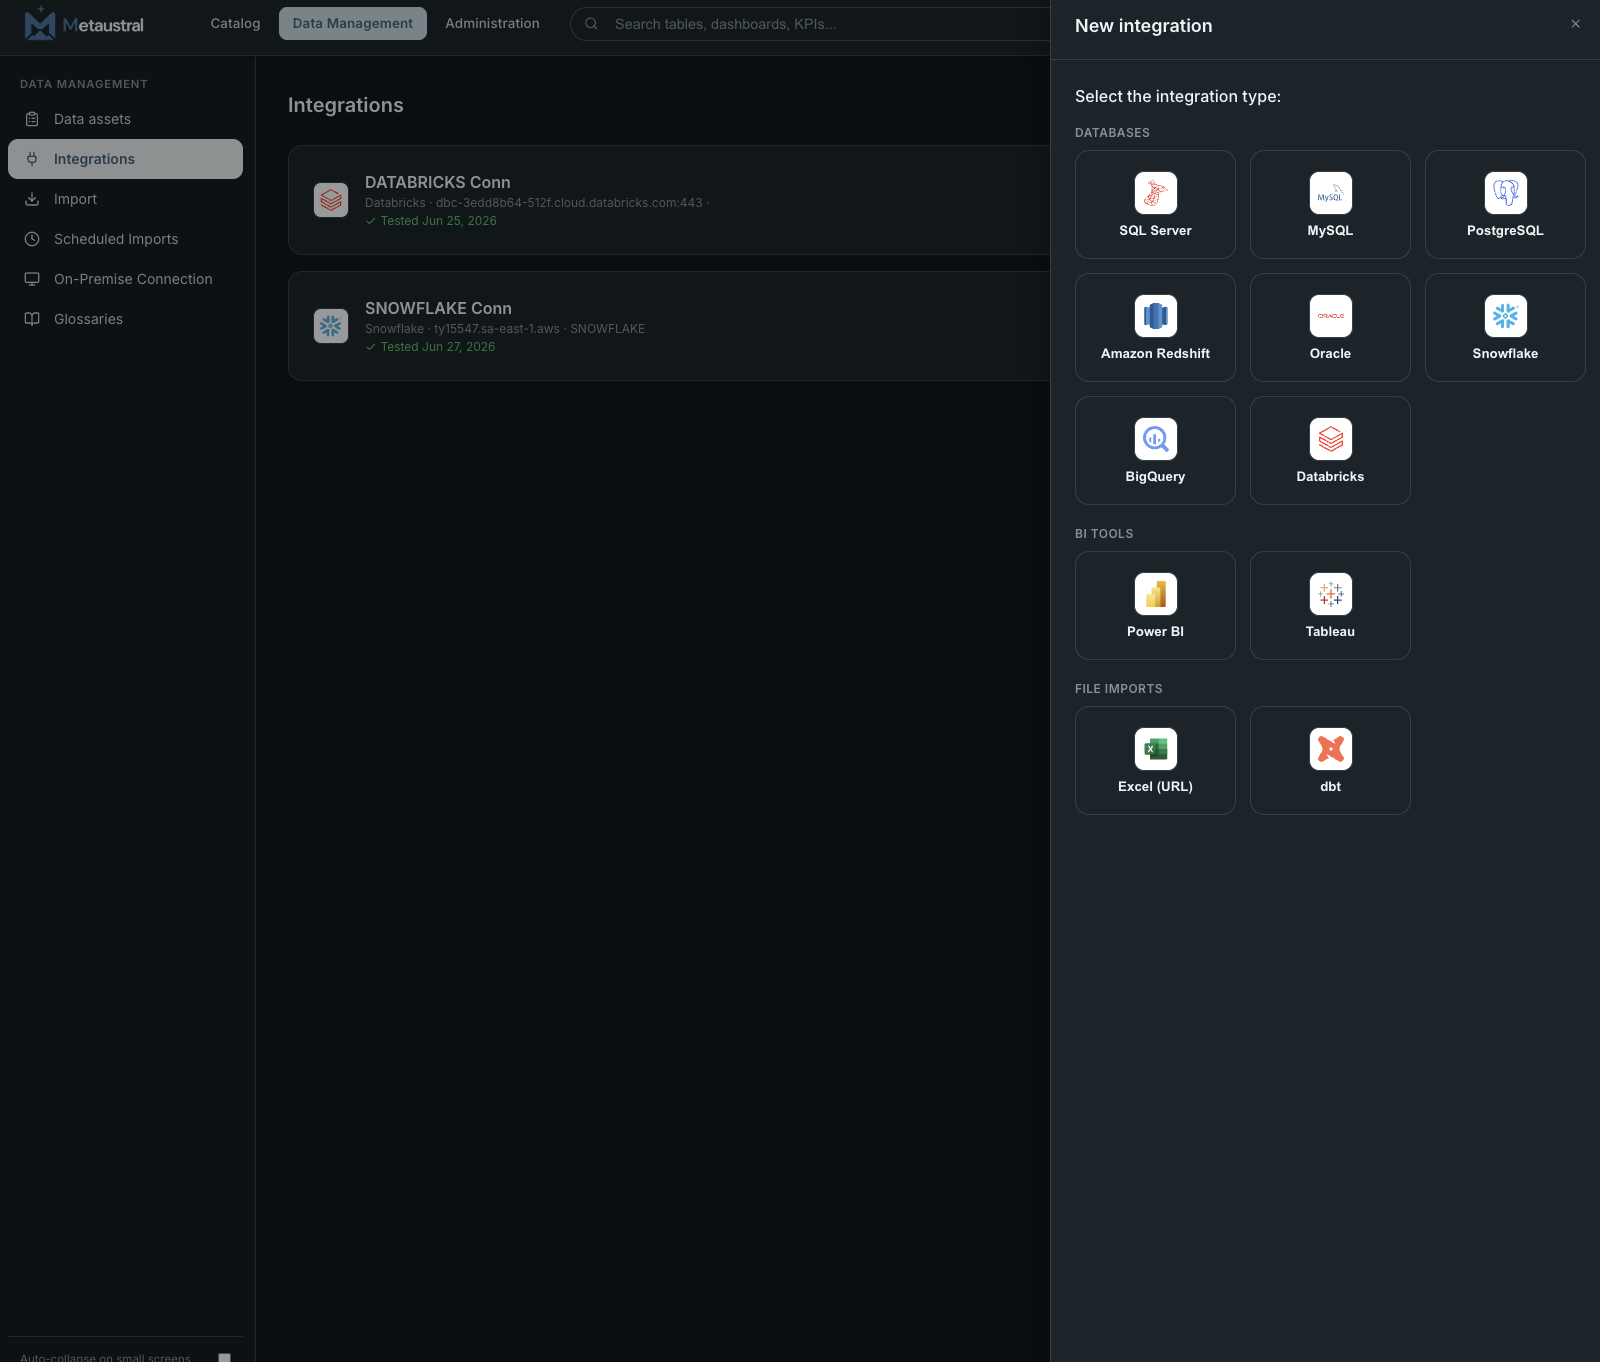Select the Tableau integration icon
This screenshot has width=1600, height=1362.
coord(1330,594)
